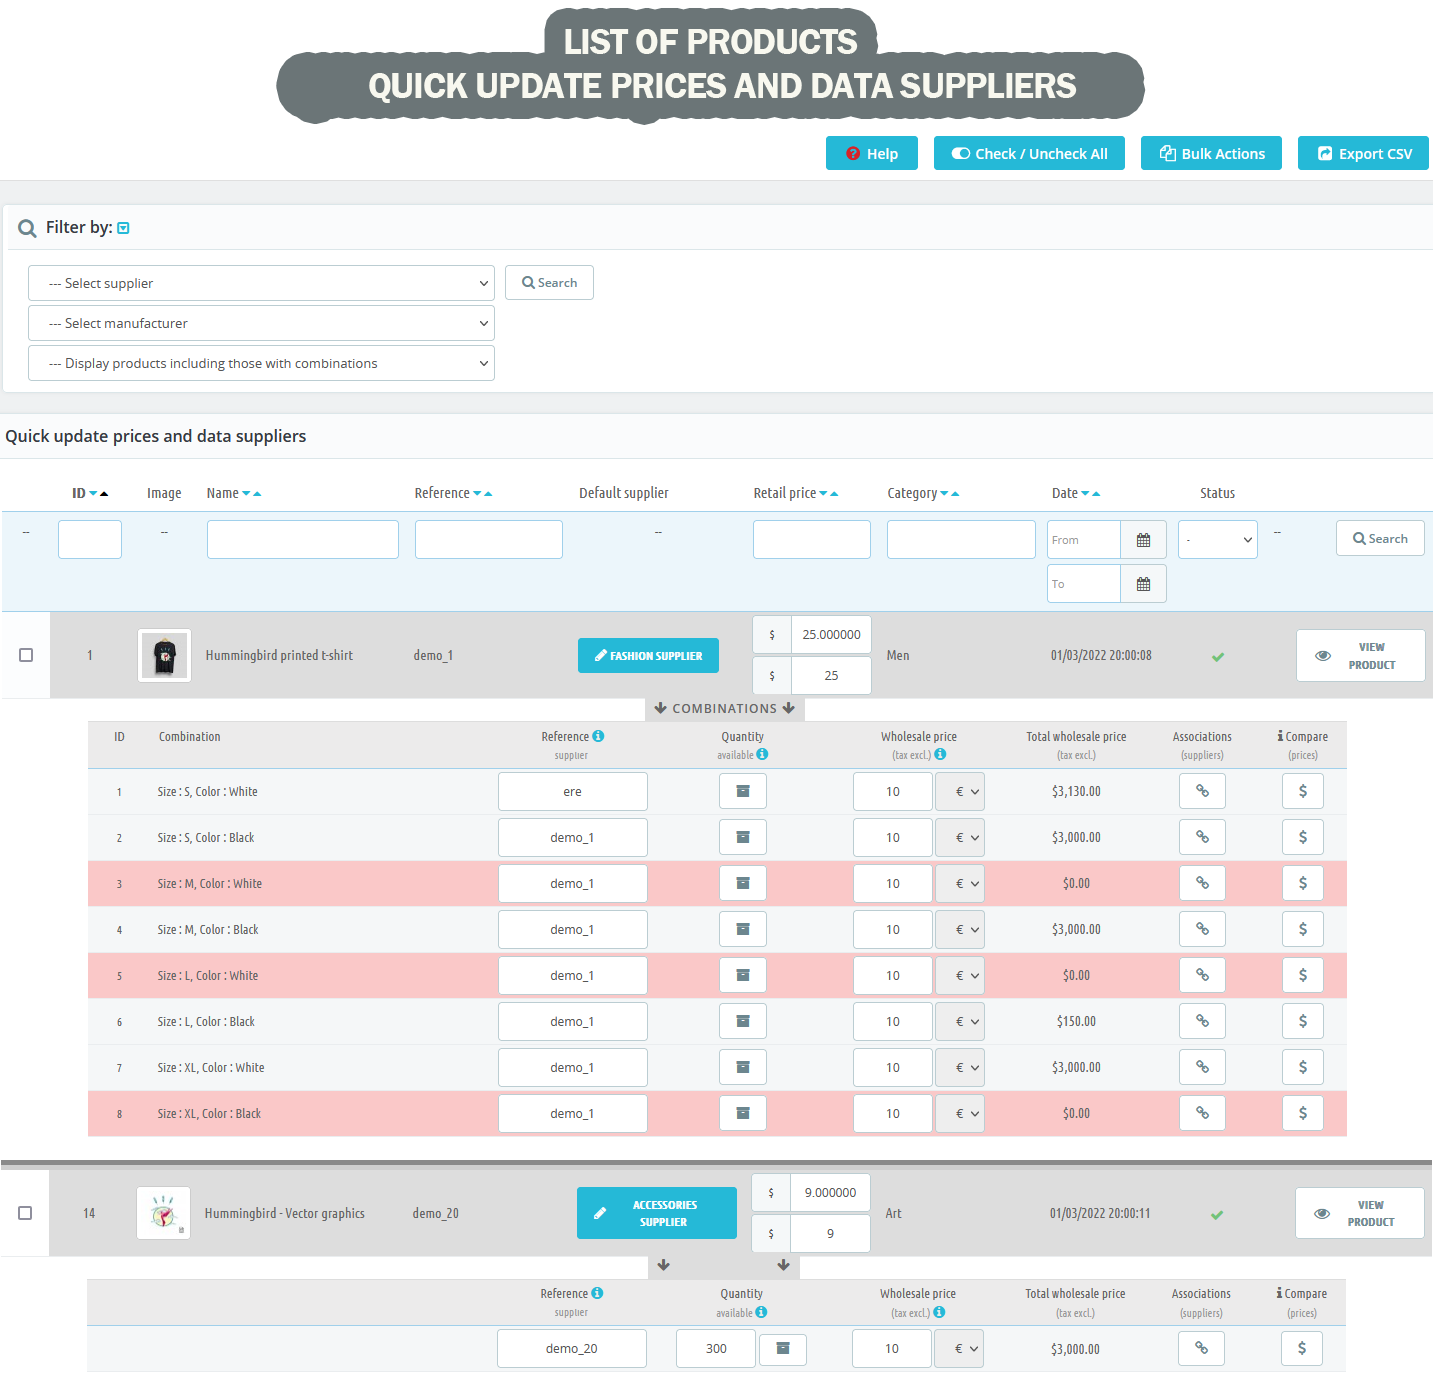1433x1374 pixels.
Task: Open the Select manufacturer dropdown
Action: pos(261,323)
